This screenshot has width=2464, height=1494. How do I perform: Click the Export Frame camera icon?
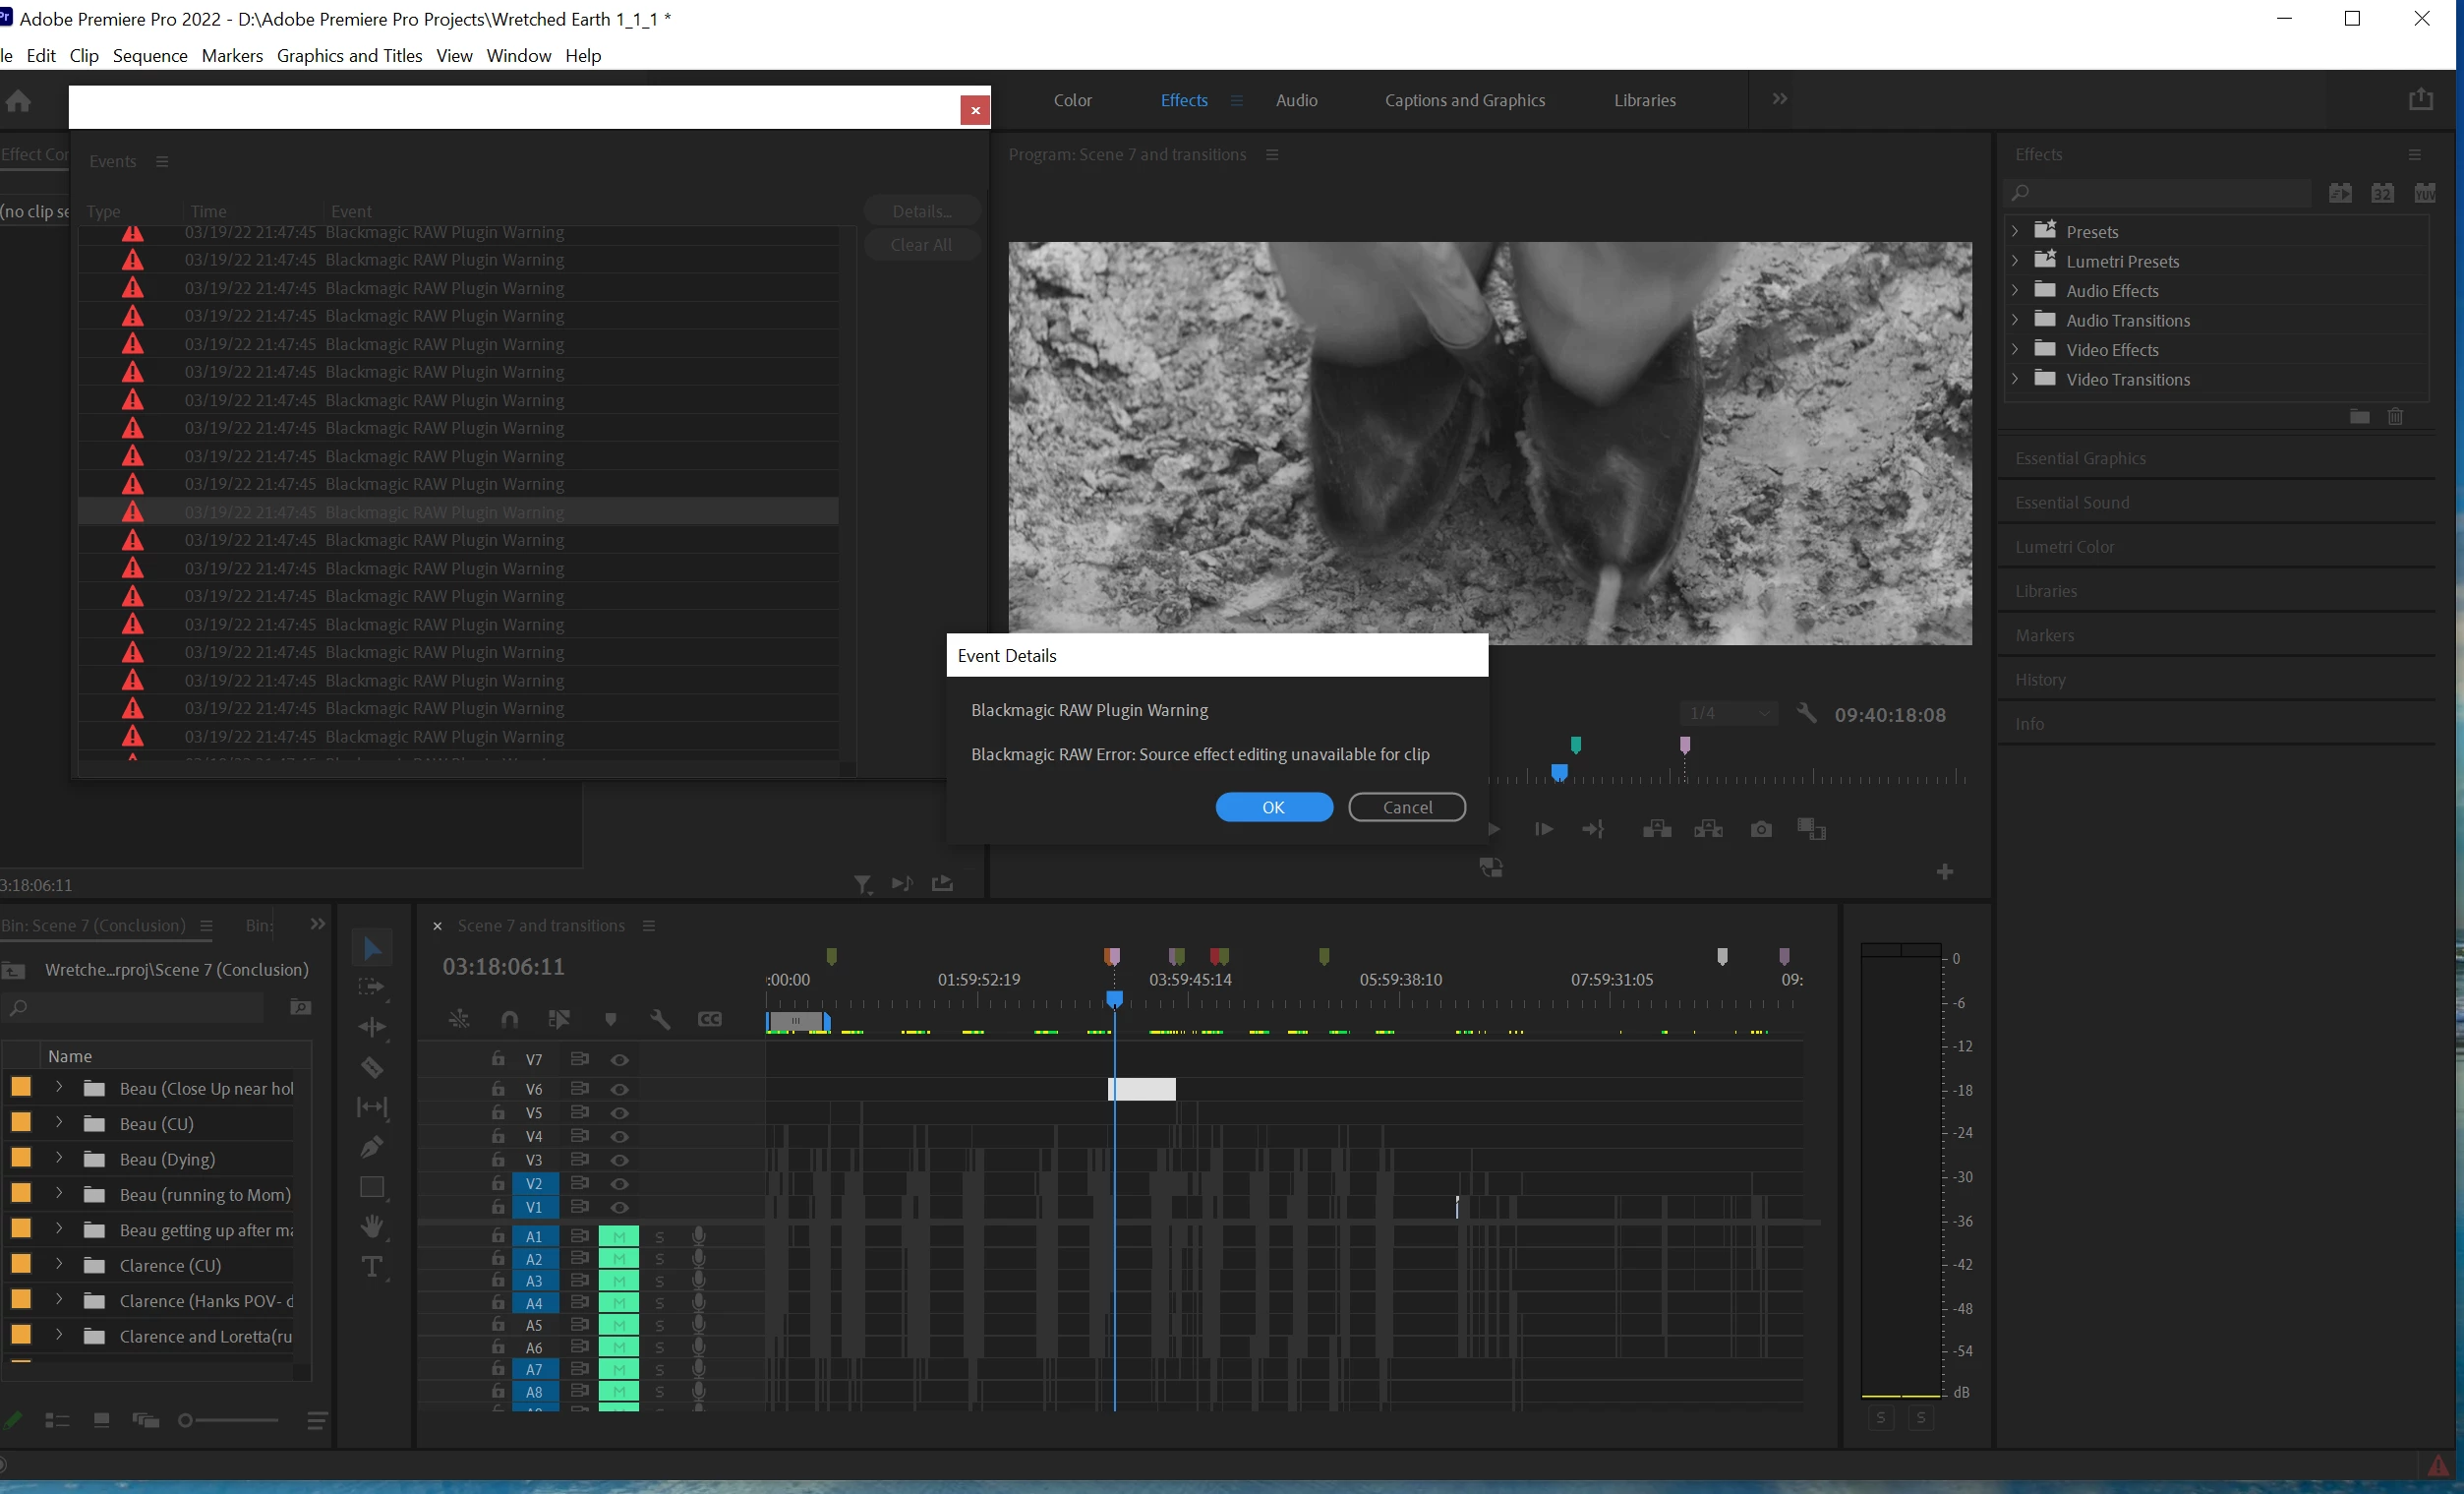[x=1761, y=829]
